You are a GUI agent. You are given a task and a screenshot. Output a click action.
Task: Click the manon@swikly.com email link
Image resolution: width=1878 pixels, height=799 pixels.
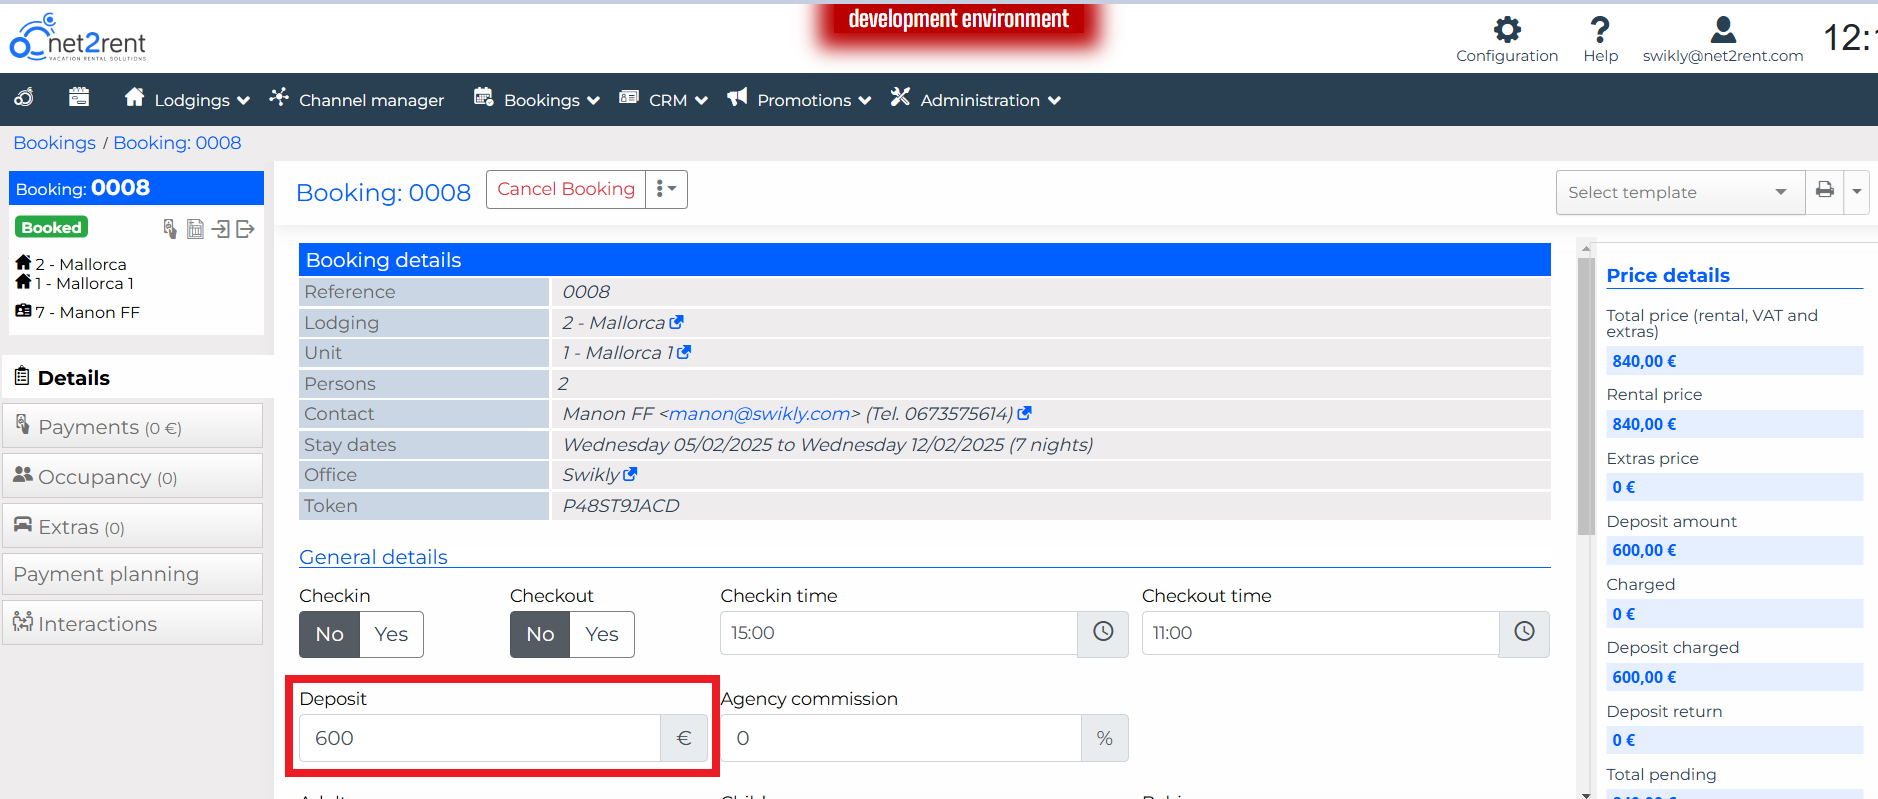tap(760, 414)
